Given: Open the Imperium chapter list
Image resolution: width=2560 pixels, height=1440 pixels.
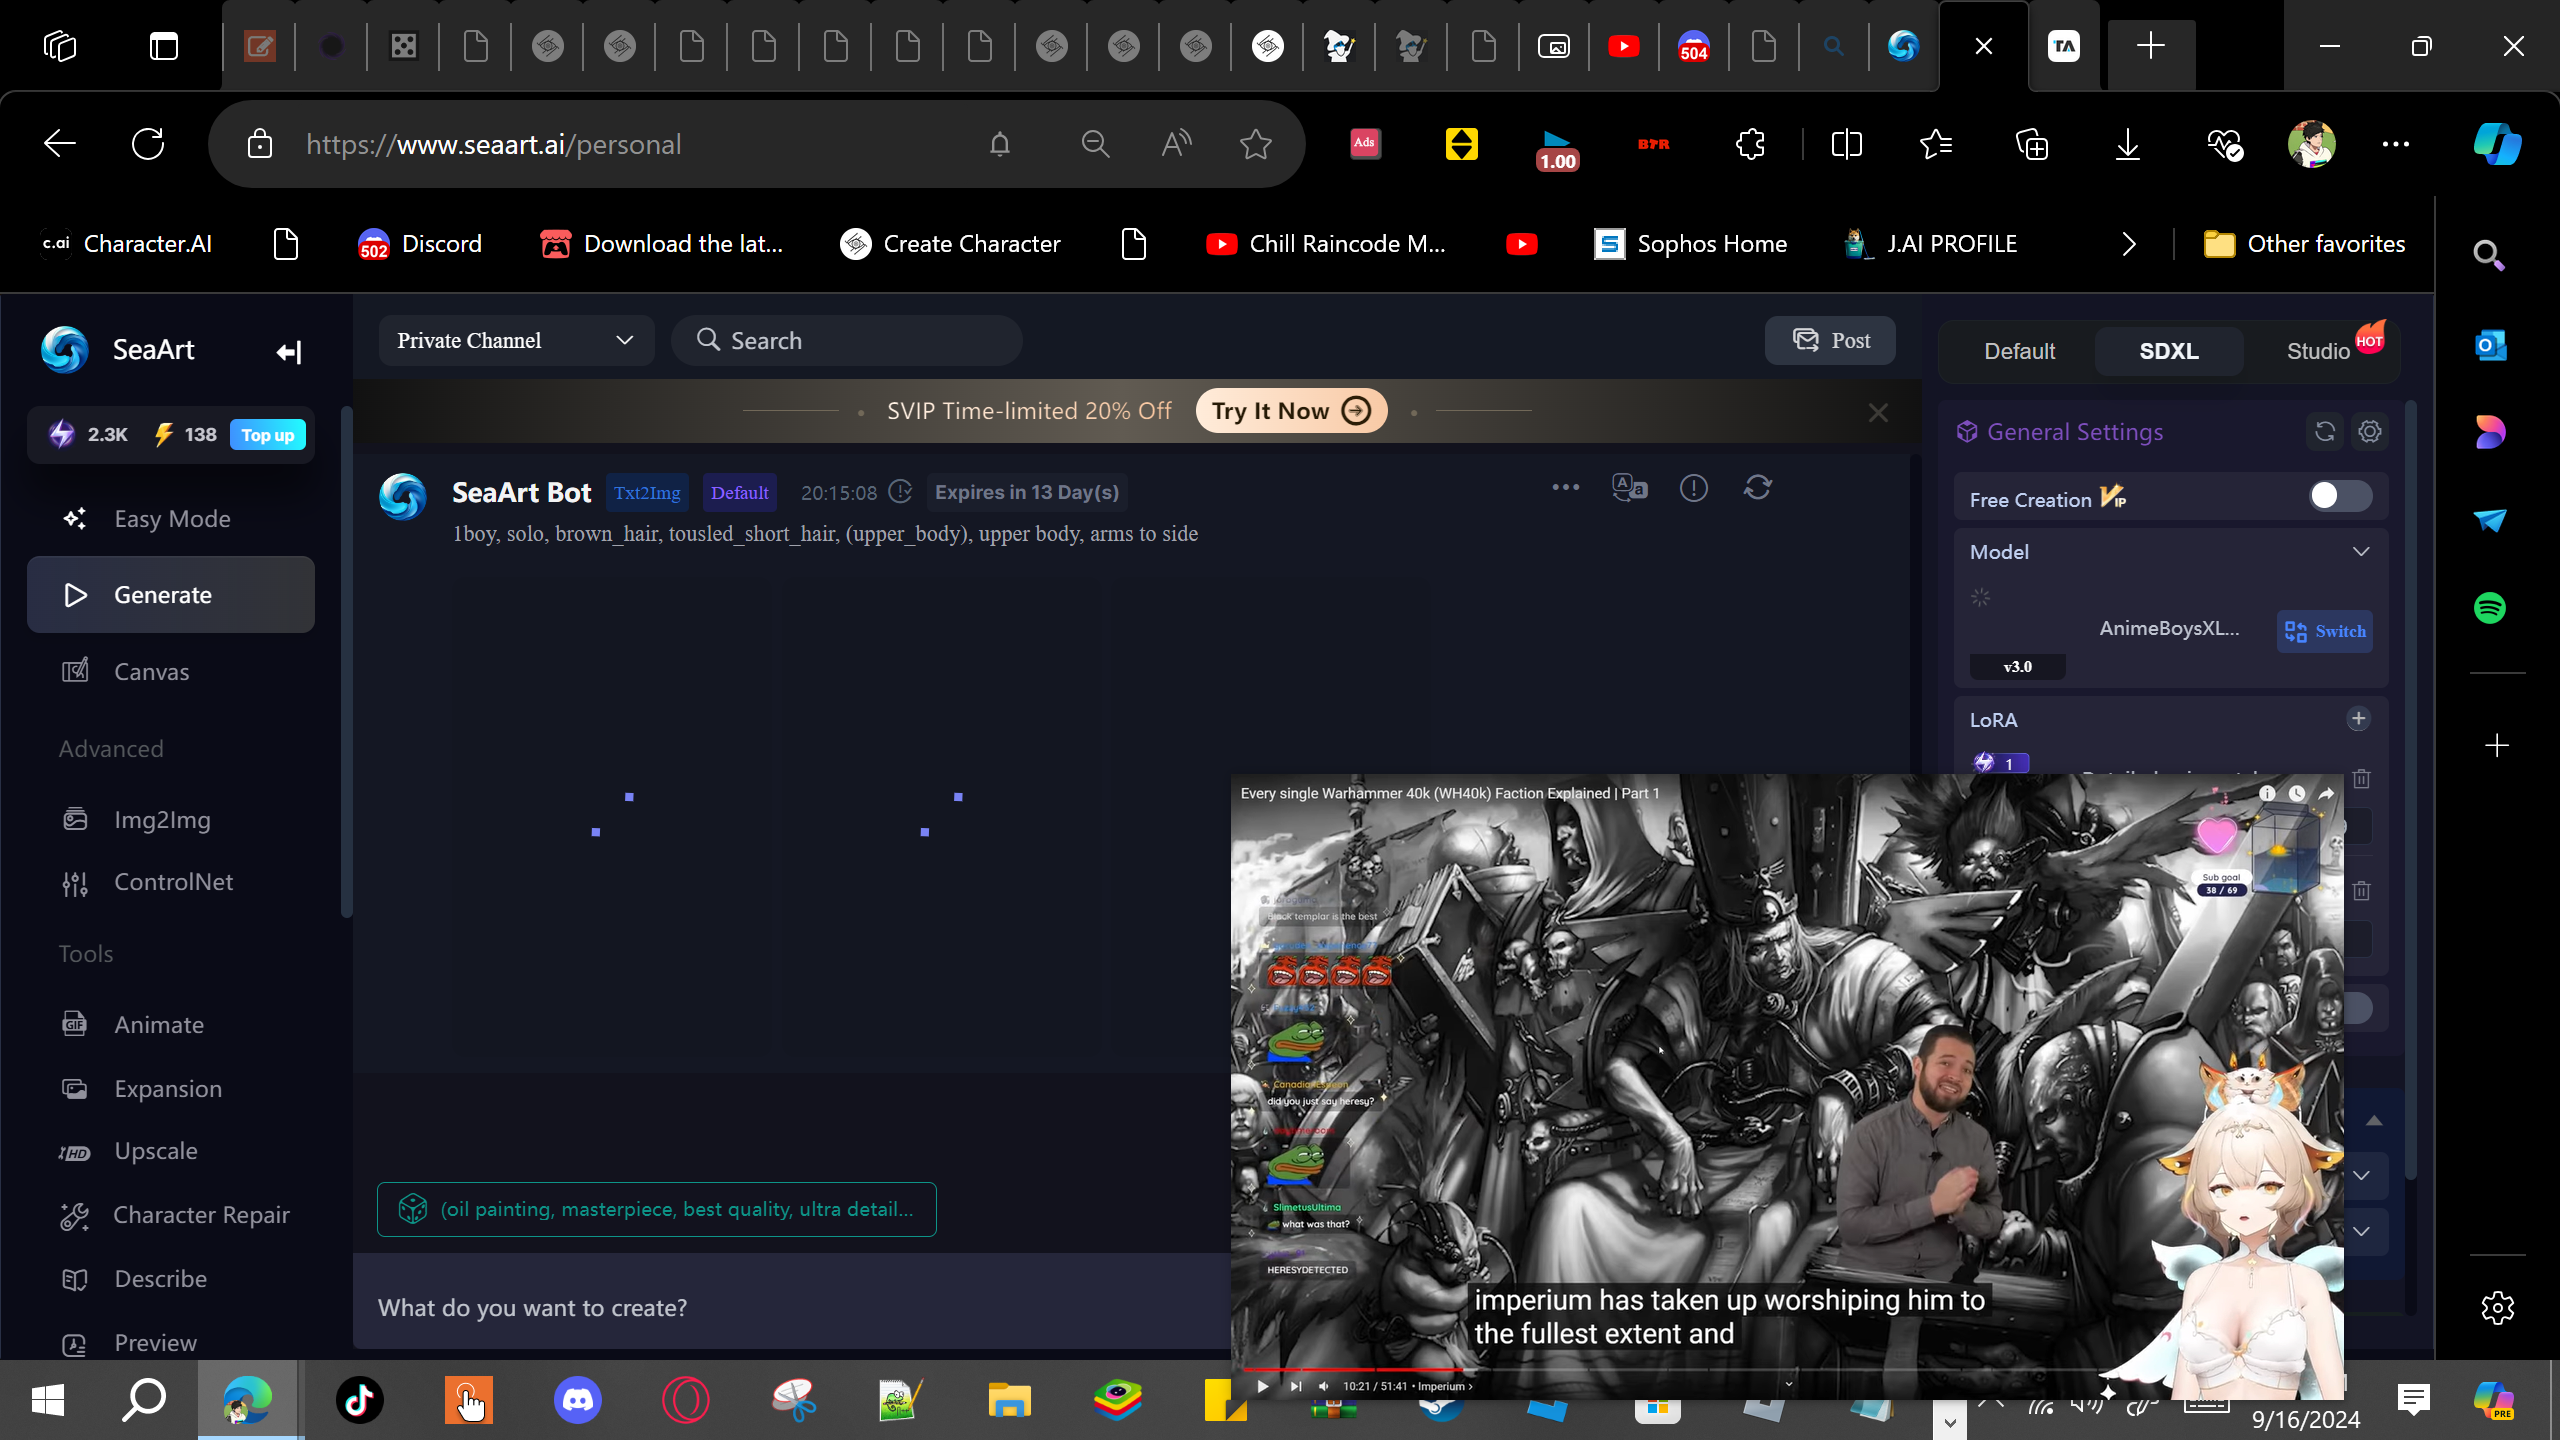Looking at the screenshot, I should coord(1445,1386).
